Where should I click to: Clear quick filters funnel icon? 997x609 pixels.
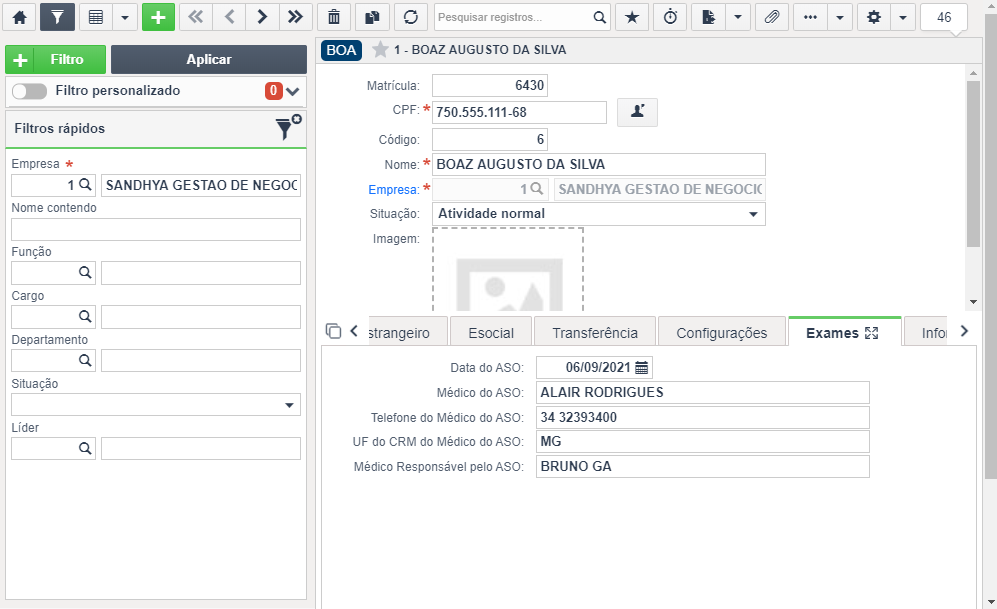coord(288,127)
